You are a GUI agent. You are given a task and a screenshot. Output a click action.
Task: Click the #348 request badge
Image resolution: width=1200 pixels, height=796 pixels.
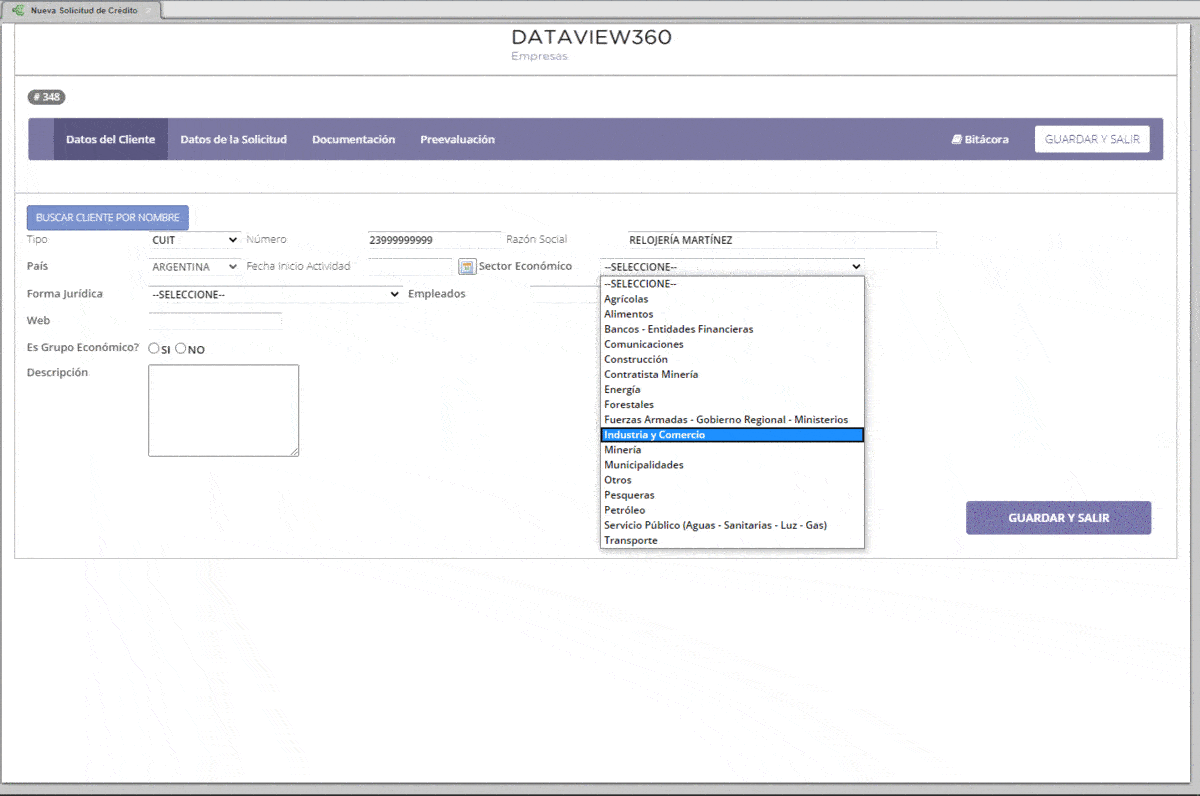46,97
